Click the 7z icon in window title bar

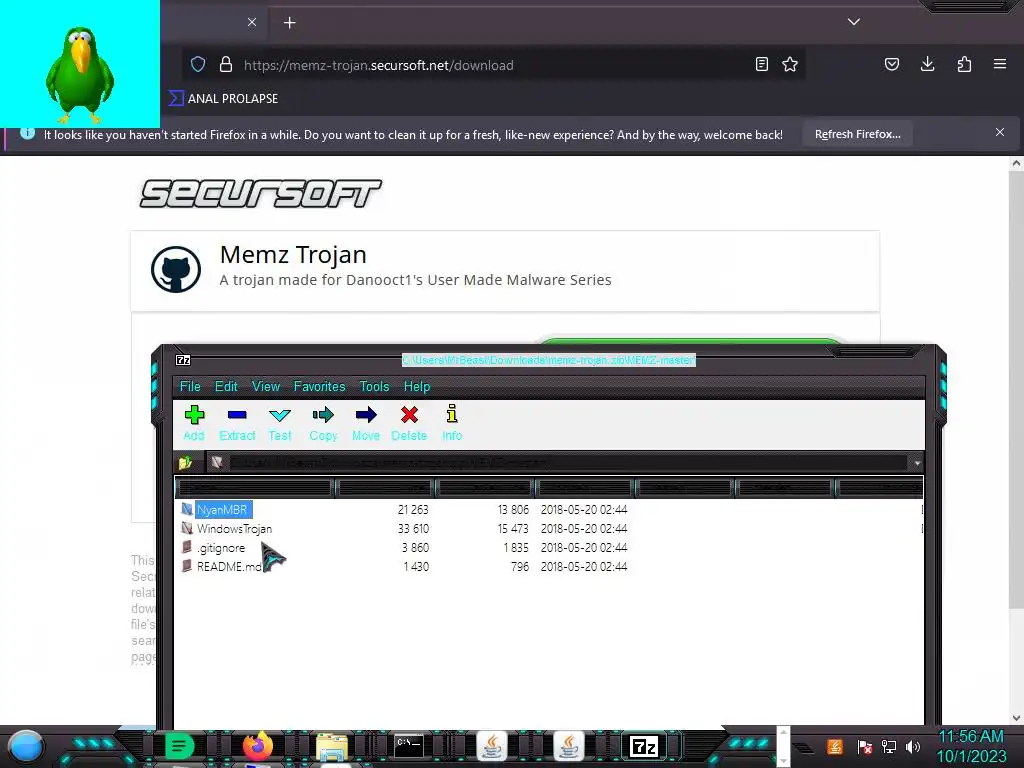pyautogui.click(x=184, y=360)
